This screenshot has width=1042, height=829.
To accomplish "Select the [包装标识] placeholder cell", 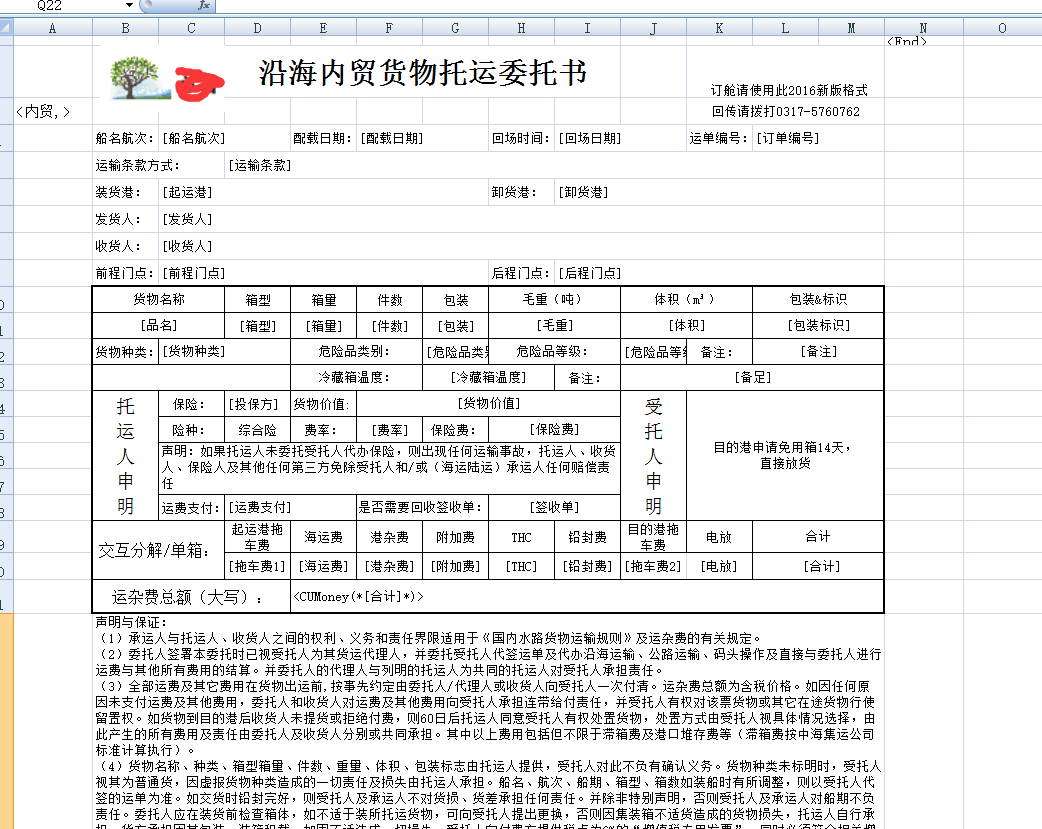I will point(818,326).
